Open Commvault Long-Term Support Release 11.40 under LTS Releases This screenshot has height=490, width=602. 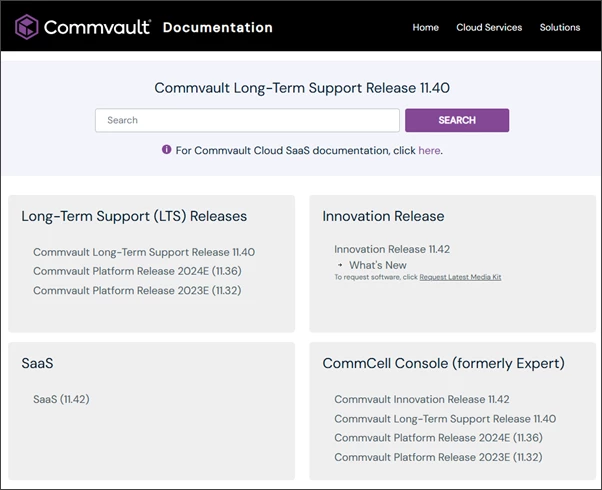coord(144,252)
